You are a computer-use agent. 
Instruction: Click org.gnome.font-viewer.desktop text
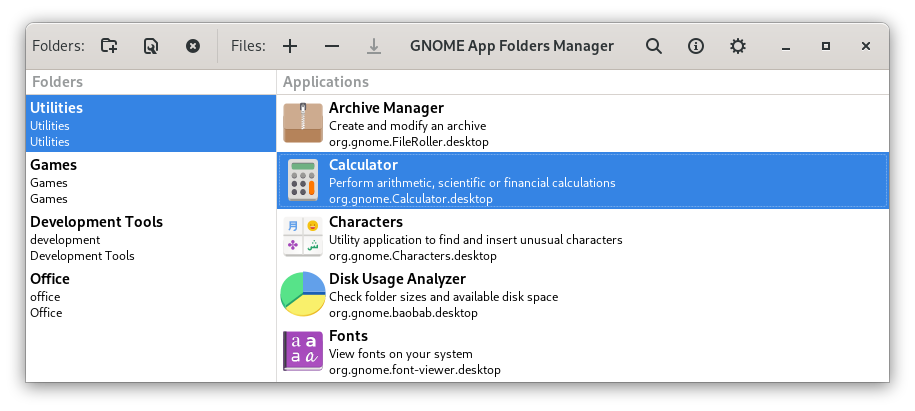click(x=415, y=370)
